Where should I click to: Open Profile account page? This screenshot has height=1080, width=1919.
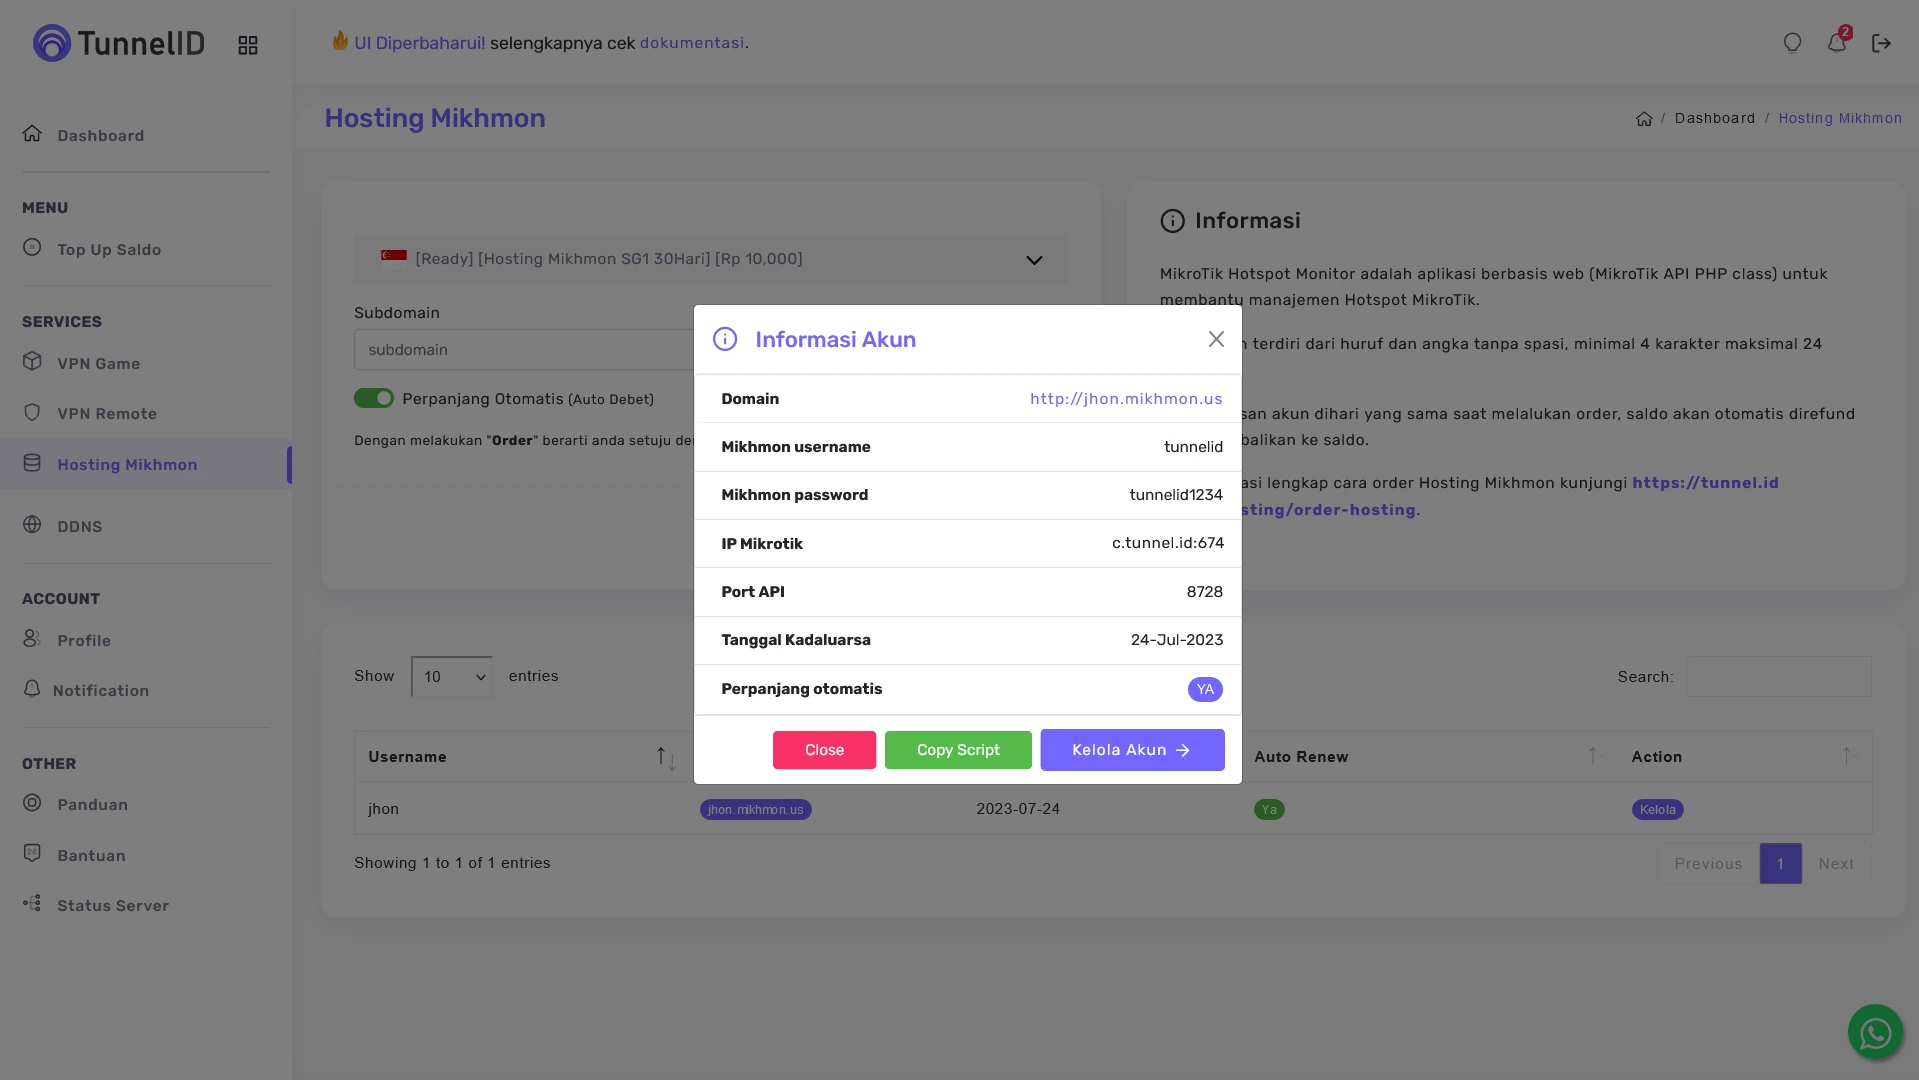click(x=84, y=641)
